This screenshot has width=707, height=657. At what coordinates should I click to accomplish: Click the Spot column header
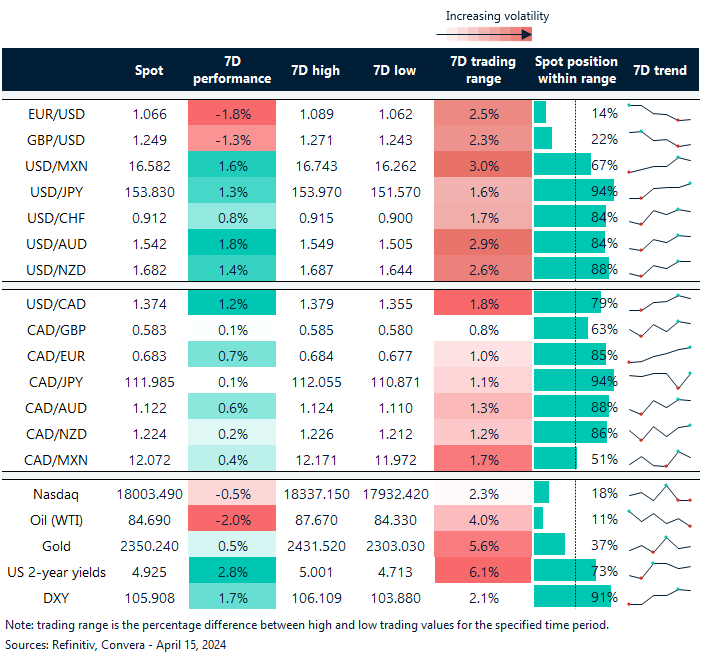[x=149, y=70]
